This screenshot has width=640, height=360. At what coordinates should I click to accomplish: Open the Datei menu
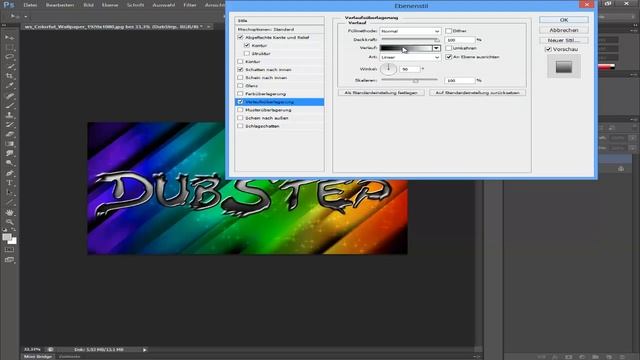click(30, 5)
